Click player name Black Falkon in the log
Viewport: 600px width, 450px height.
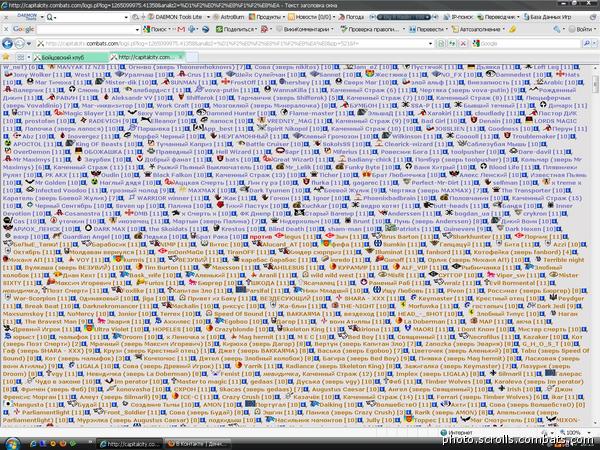[x=171, y=175]
